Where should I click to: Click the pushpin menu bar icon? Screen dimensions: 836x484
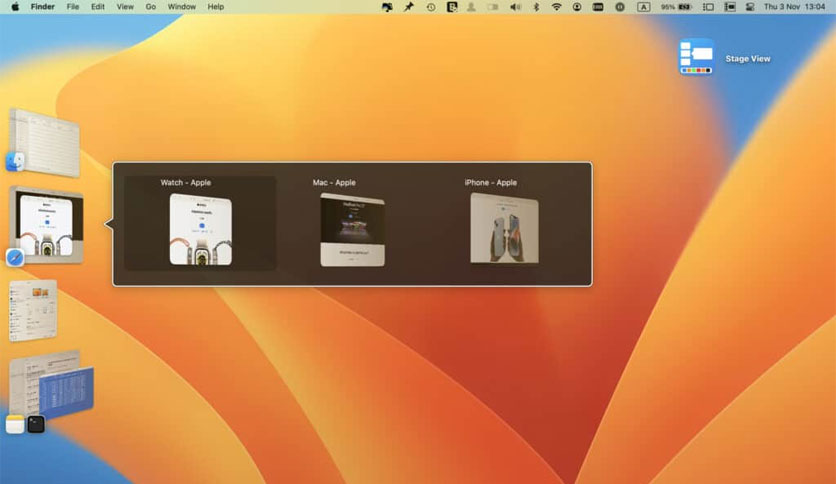[x=408, y=7]
